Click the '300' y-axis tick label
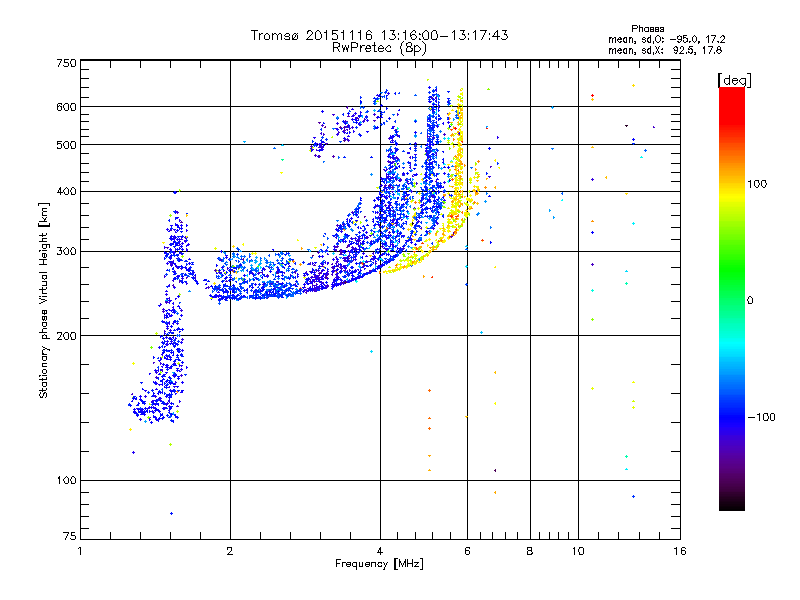Screen dimensions: 800x600 coord(66,252)
